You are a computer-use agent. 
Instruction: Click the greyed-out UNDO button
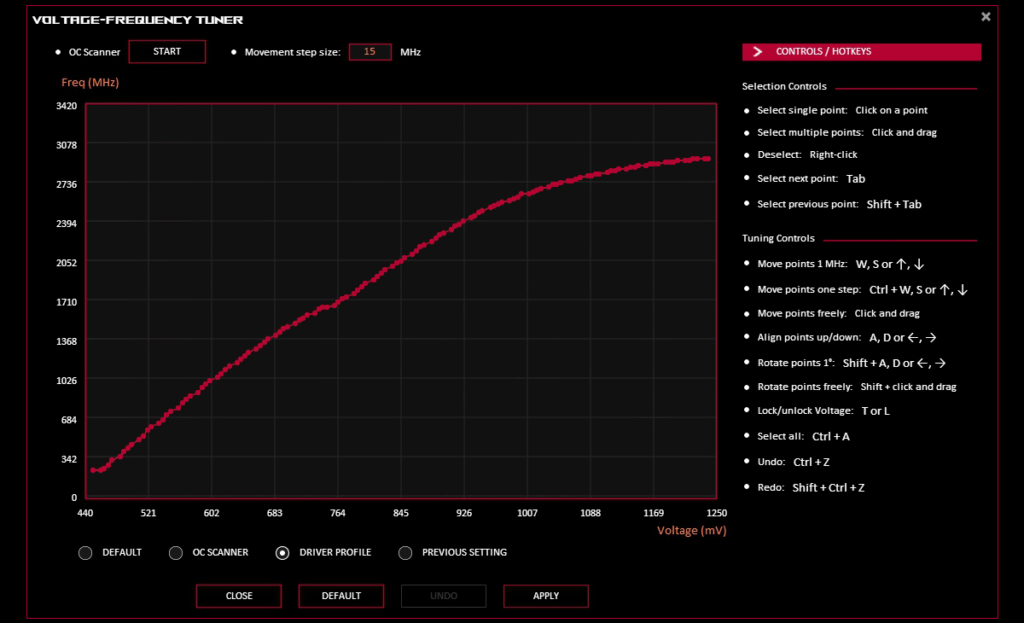point(443,595)
